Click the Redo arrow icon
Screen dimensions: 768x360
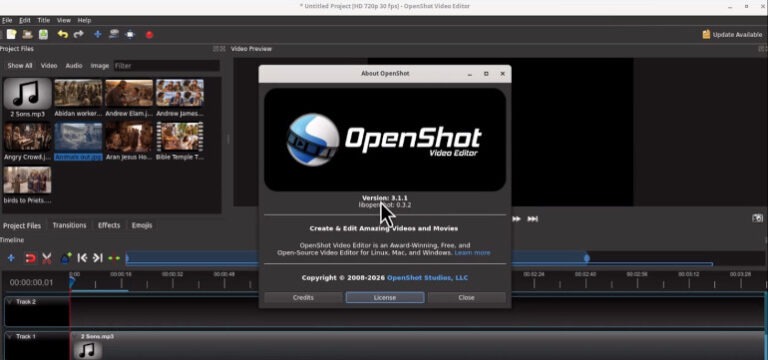click(78, 34)
